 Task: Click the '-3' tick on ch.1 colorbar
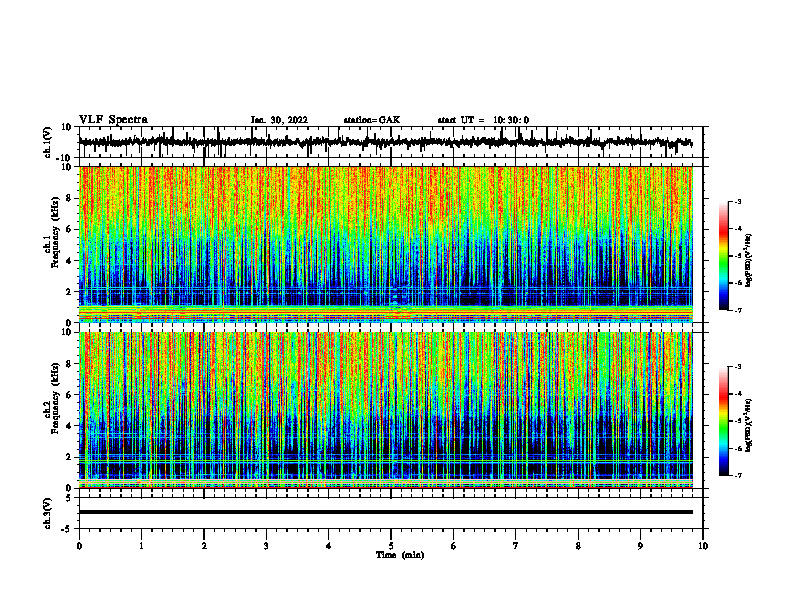click(738, 201)
